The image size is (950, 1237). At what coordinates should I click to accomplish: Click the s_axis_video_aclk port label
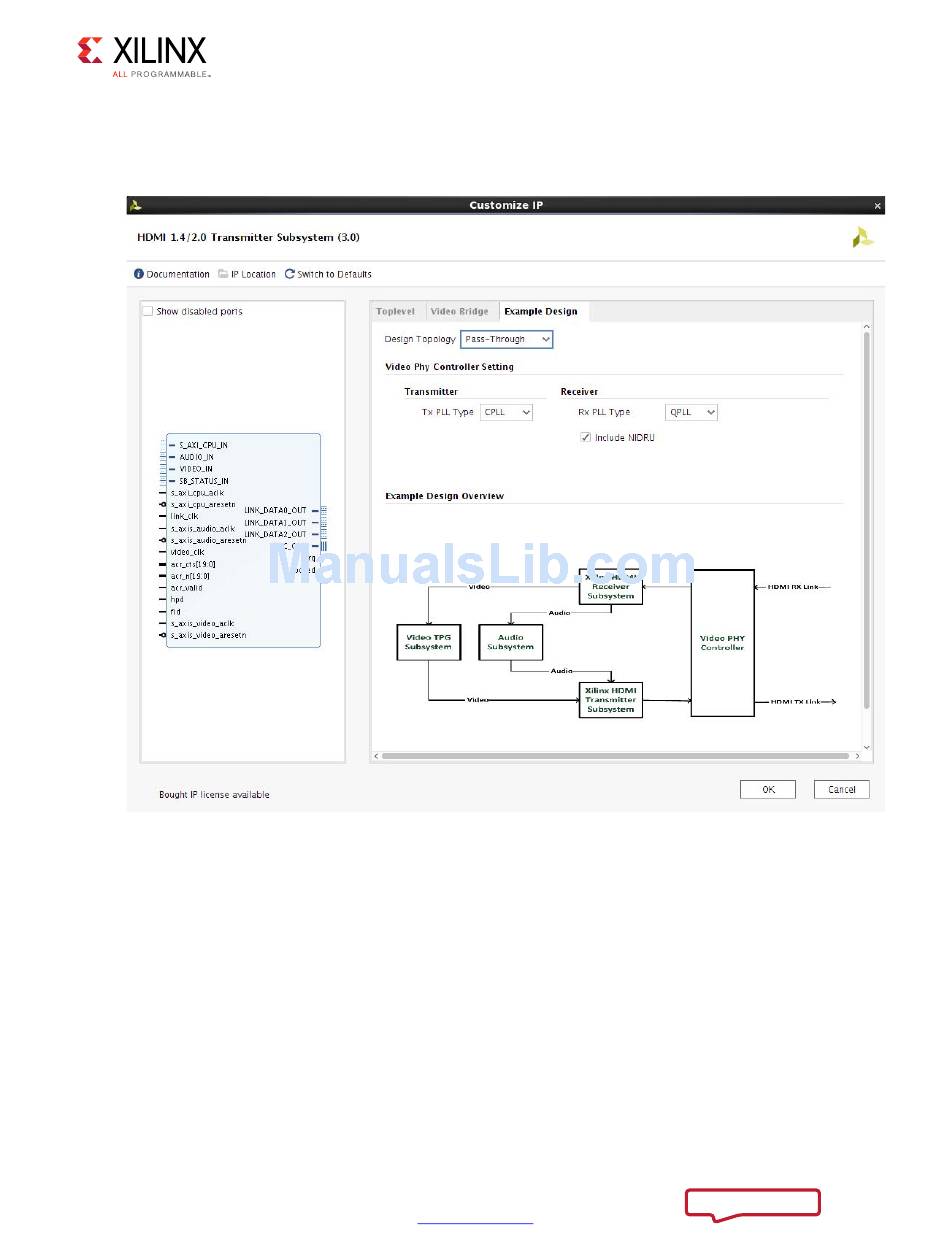click(x=202, y=623)
